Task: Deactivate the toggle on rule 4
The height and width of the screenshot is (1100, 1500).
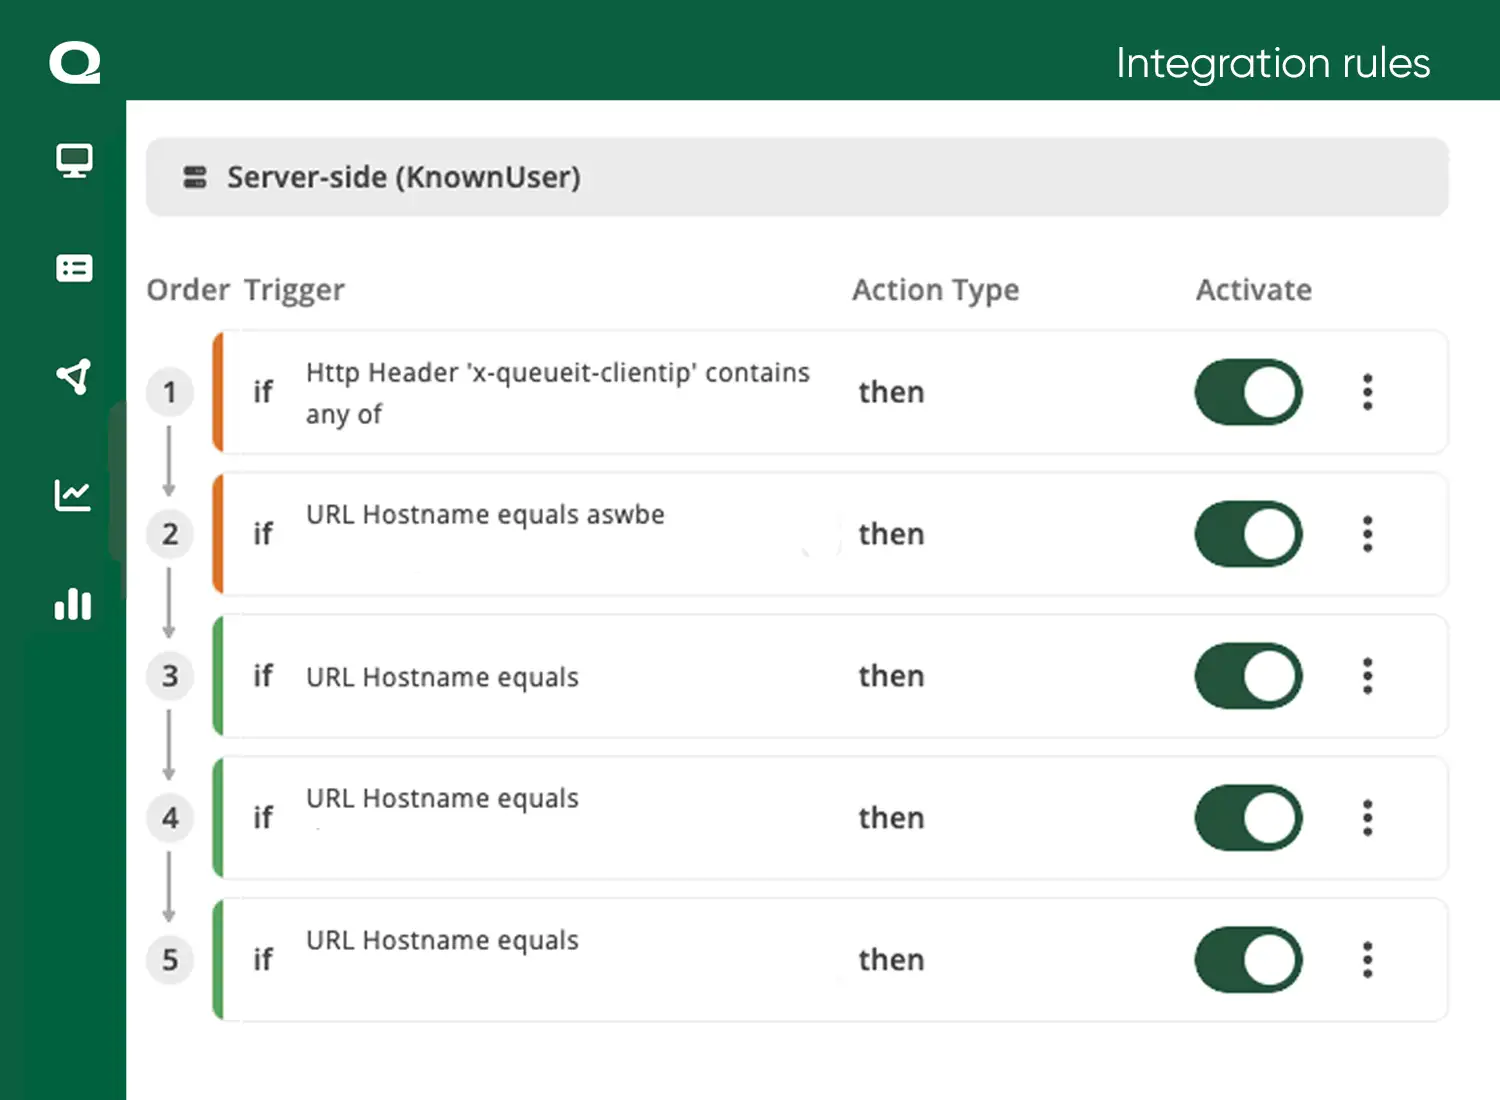Action: [x=1249, y=818]
